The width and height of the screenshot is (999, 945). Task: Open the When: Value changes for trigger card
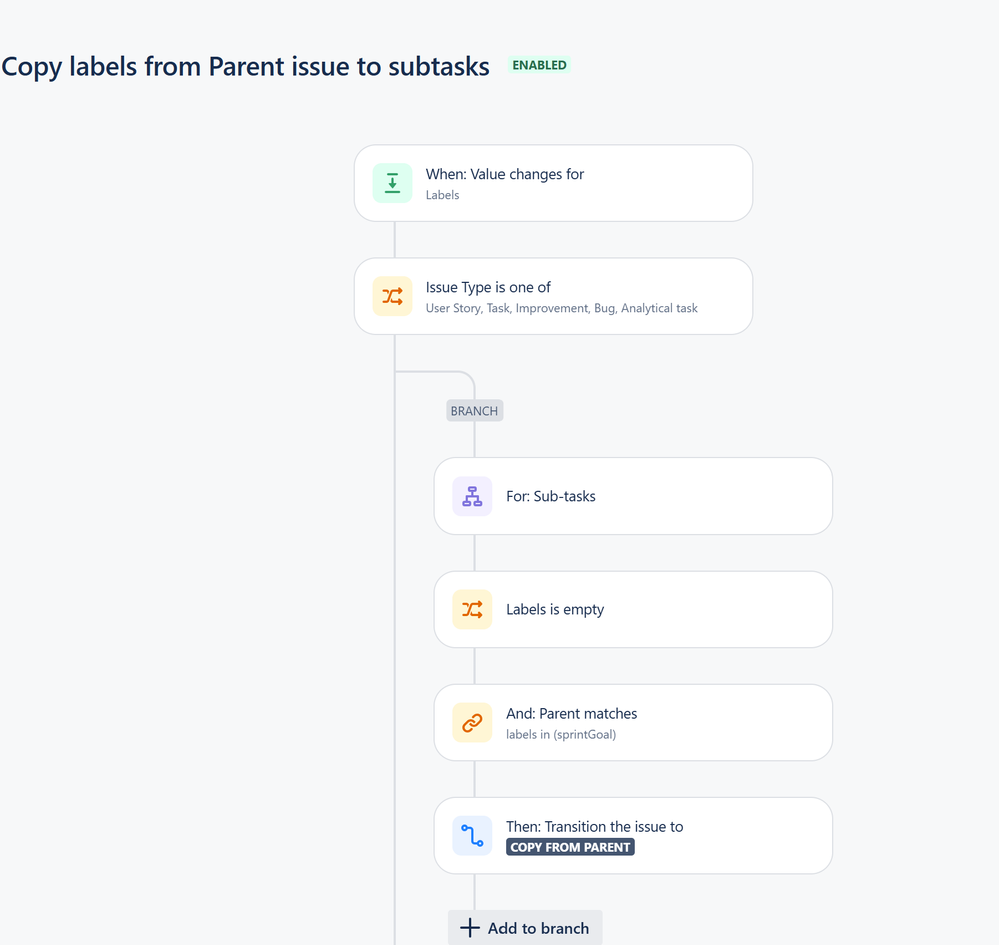pyautogui.click(x=554, y=184)
